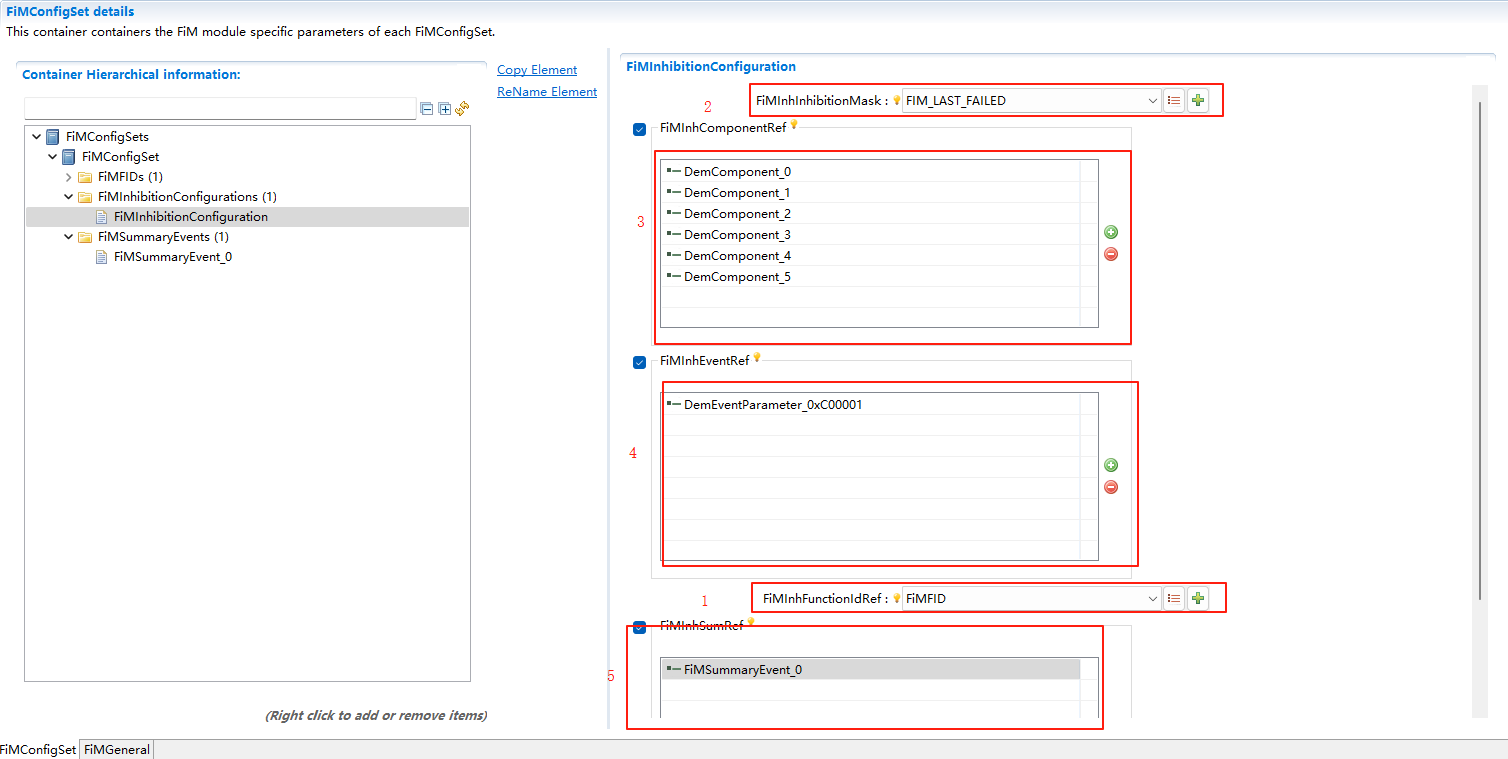
Task: Click the green plus next to FiMInhFunctionIdRef
Action: click(1197, 597)
